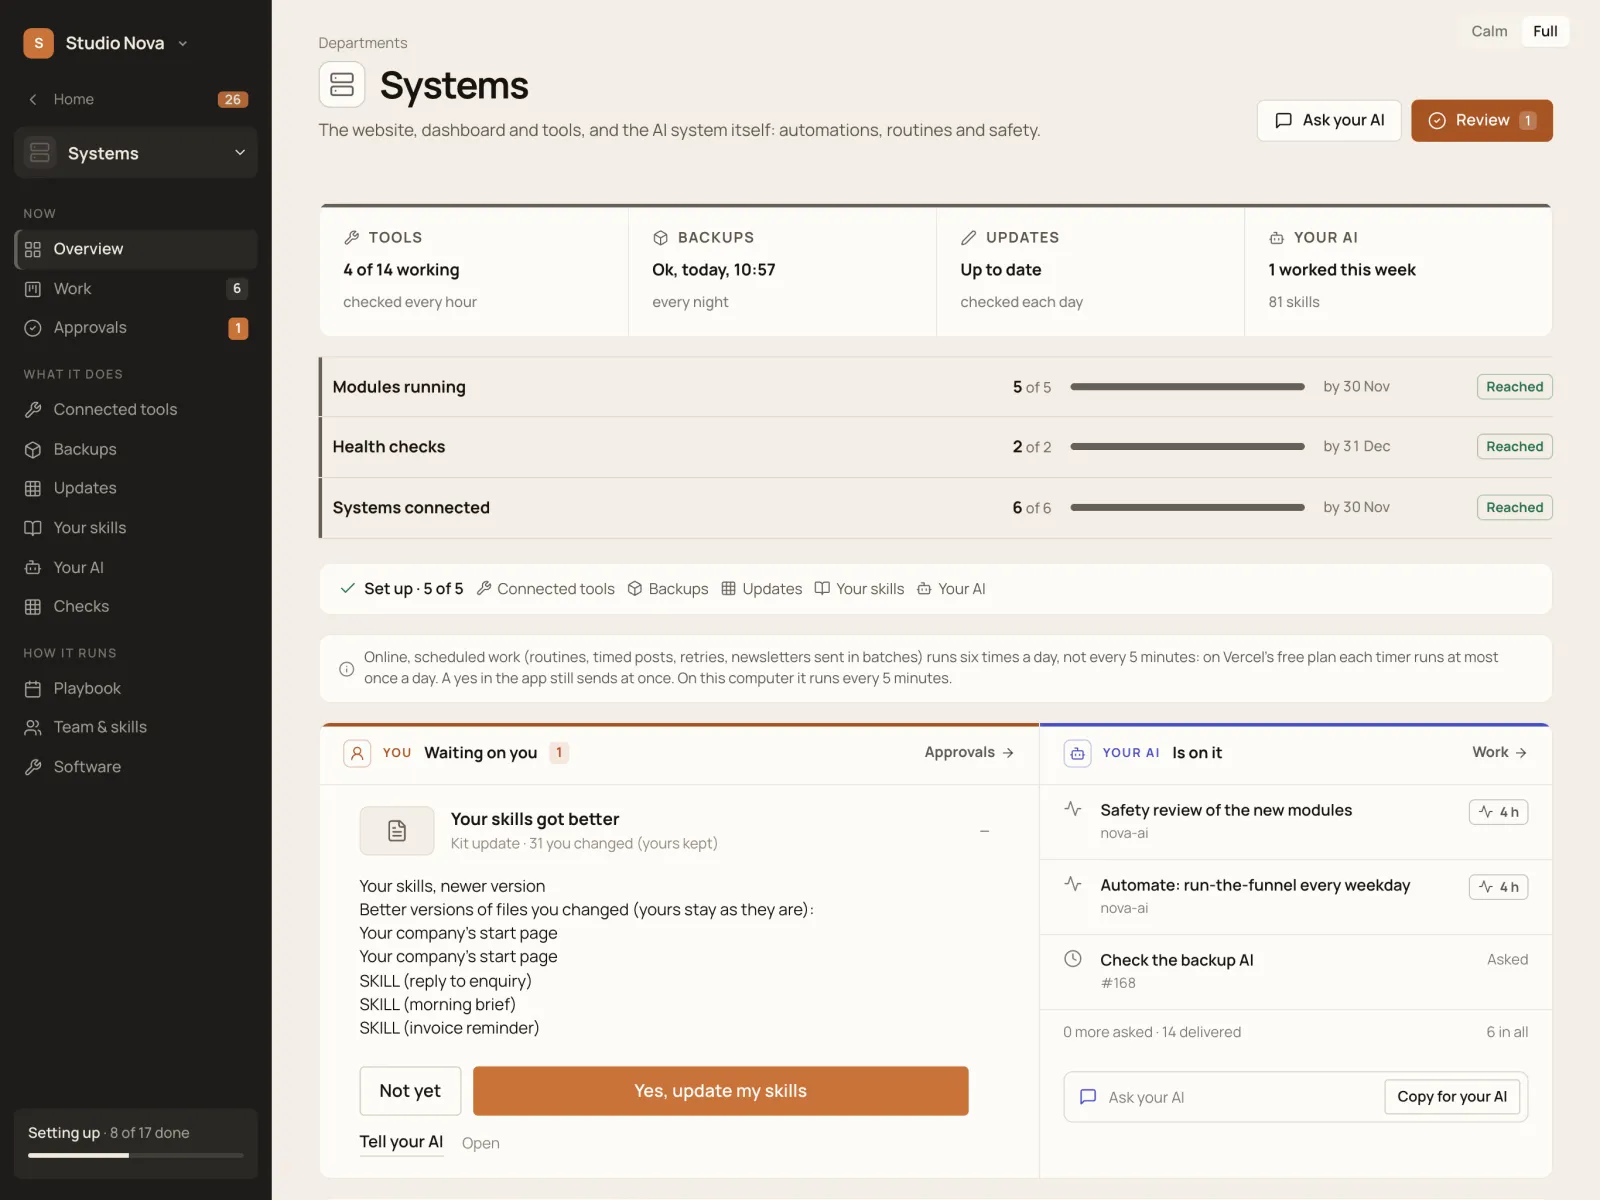Click the Software wrench icon in sidebar
1600x1200 pixels.
click(33, 767)
